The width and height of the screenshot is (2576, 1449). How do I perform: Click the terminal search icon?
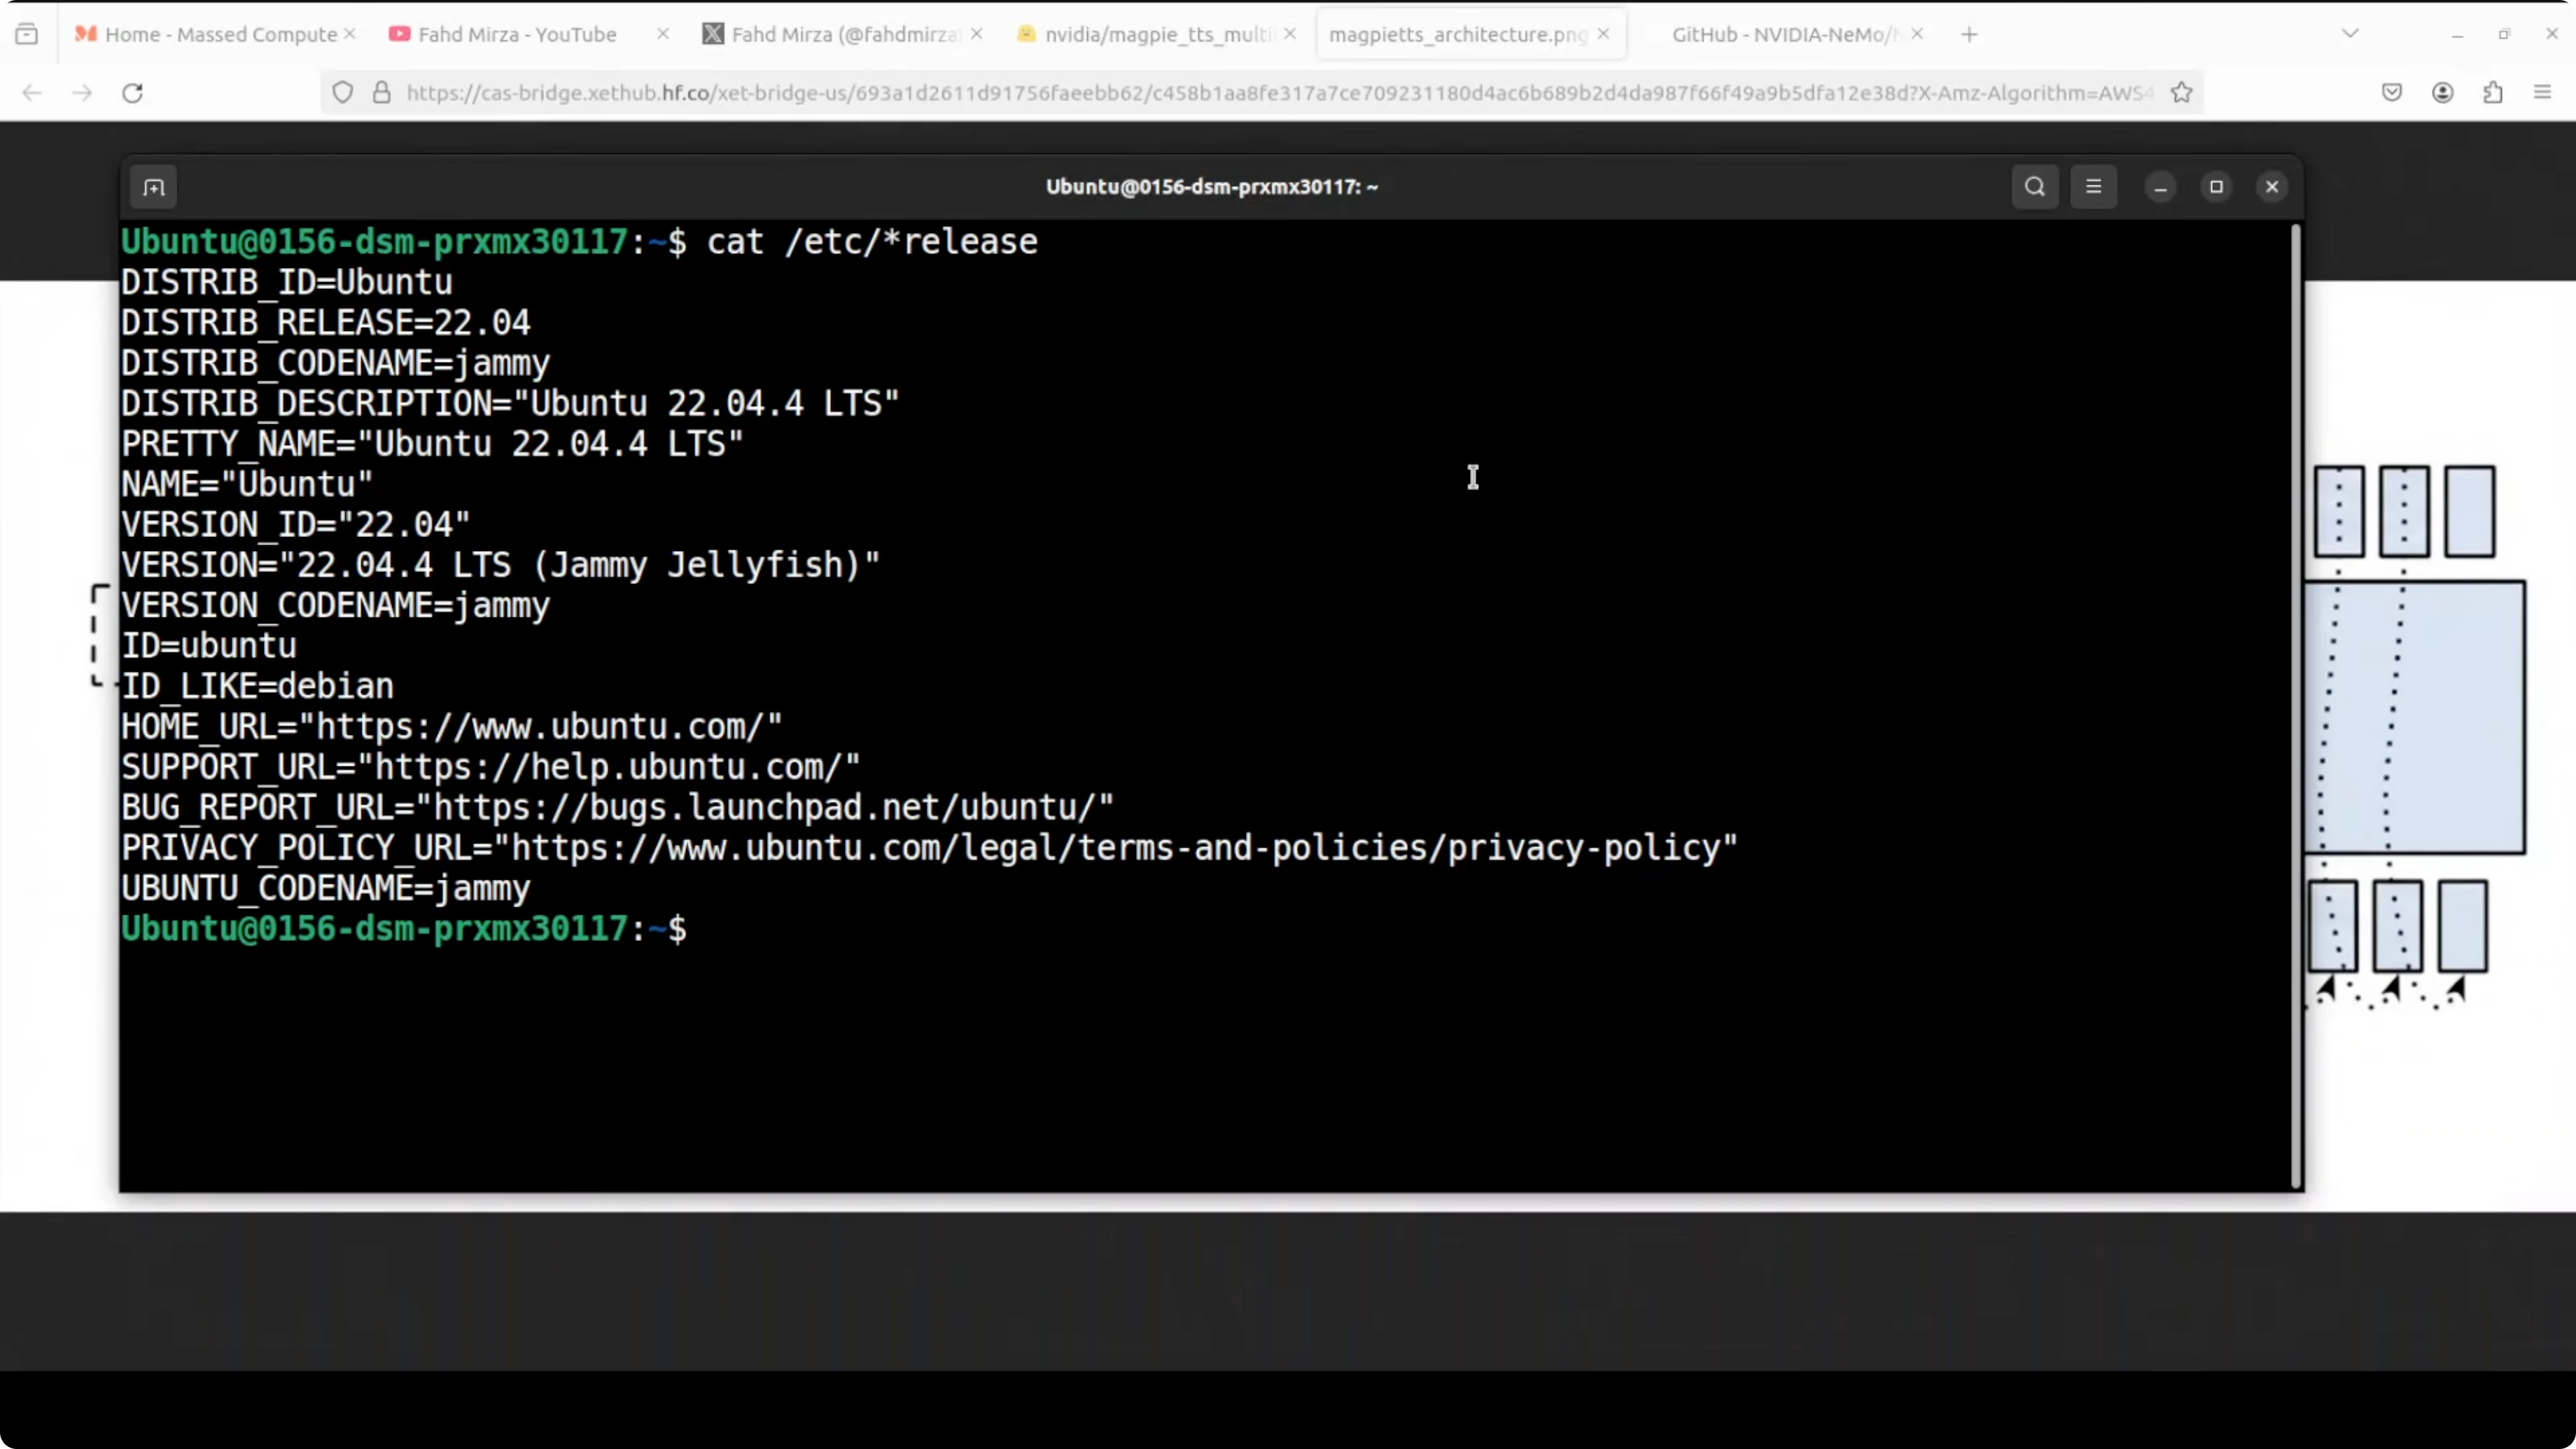click(2034, 187)
